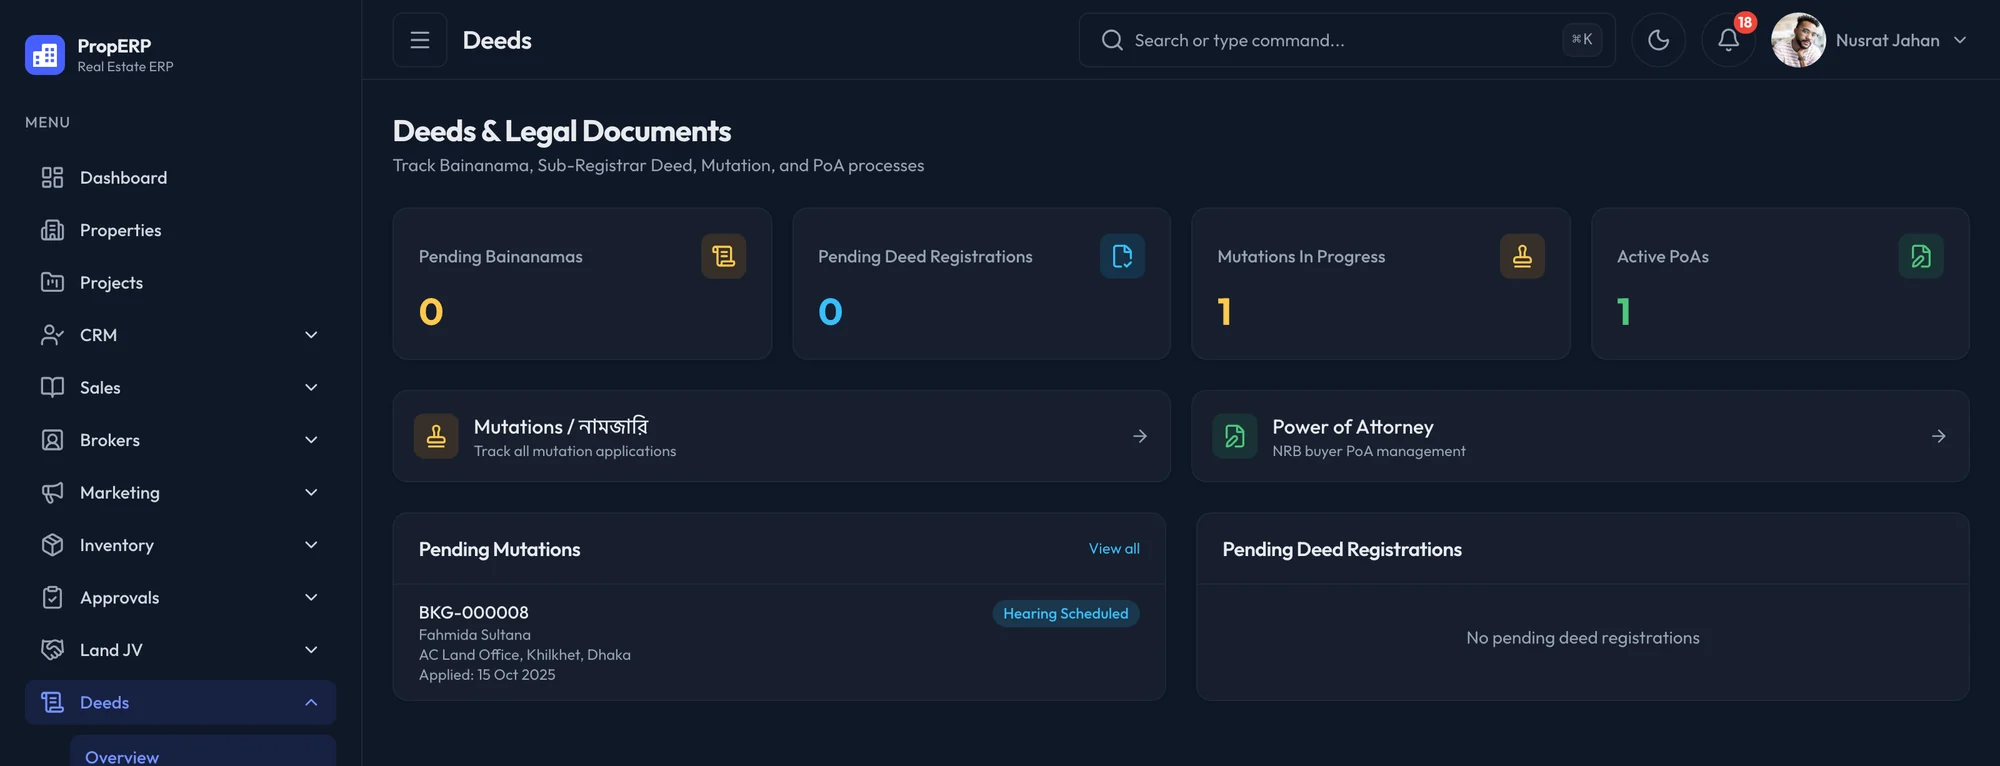The height and width of the screenshot is (766, 2000).
Task: Expand the CRM menu chevron
Action: coord(311,335)
